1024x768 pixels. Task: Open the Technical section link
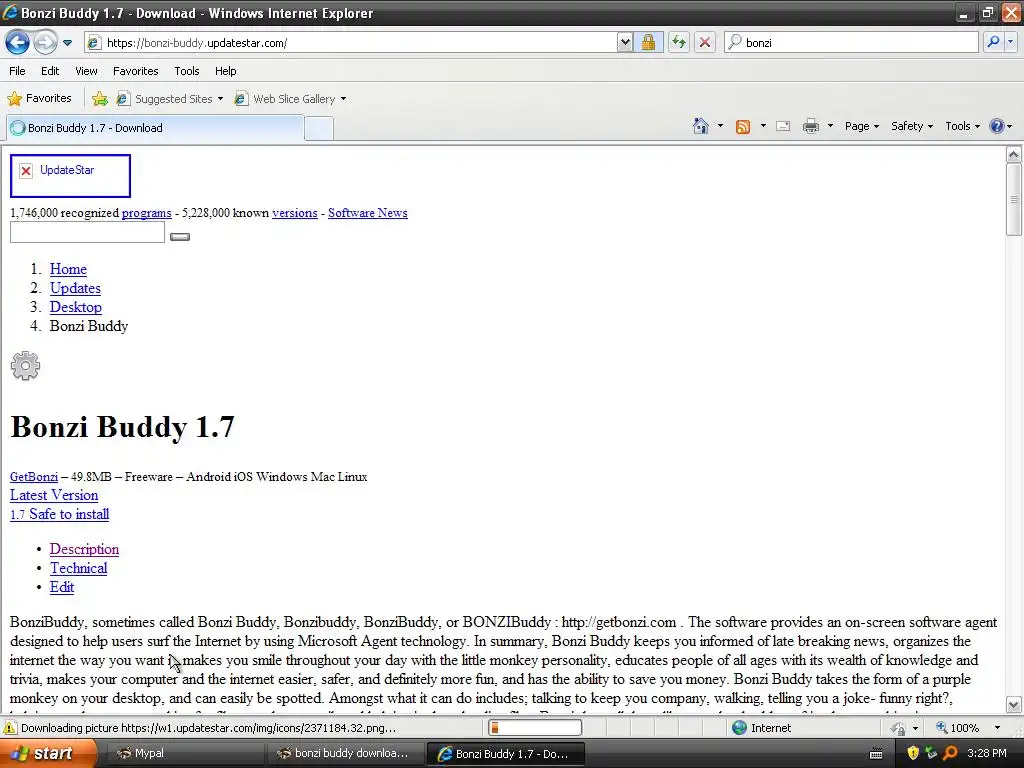pos(78,568)
